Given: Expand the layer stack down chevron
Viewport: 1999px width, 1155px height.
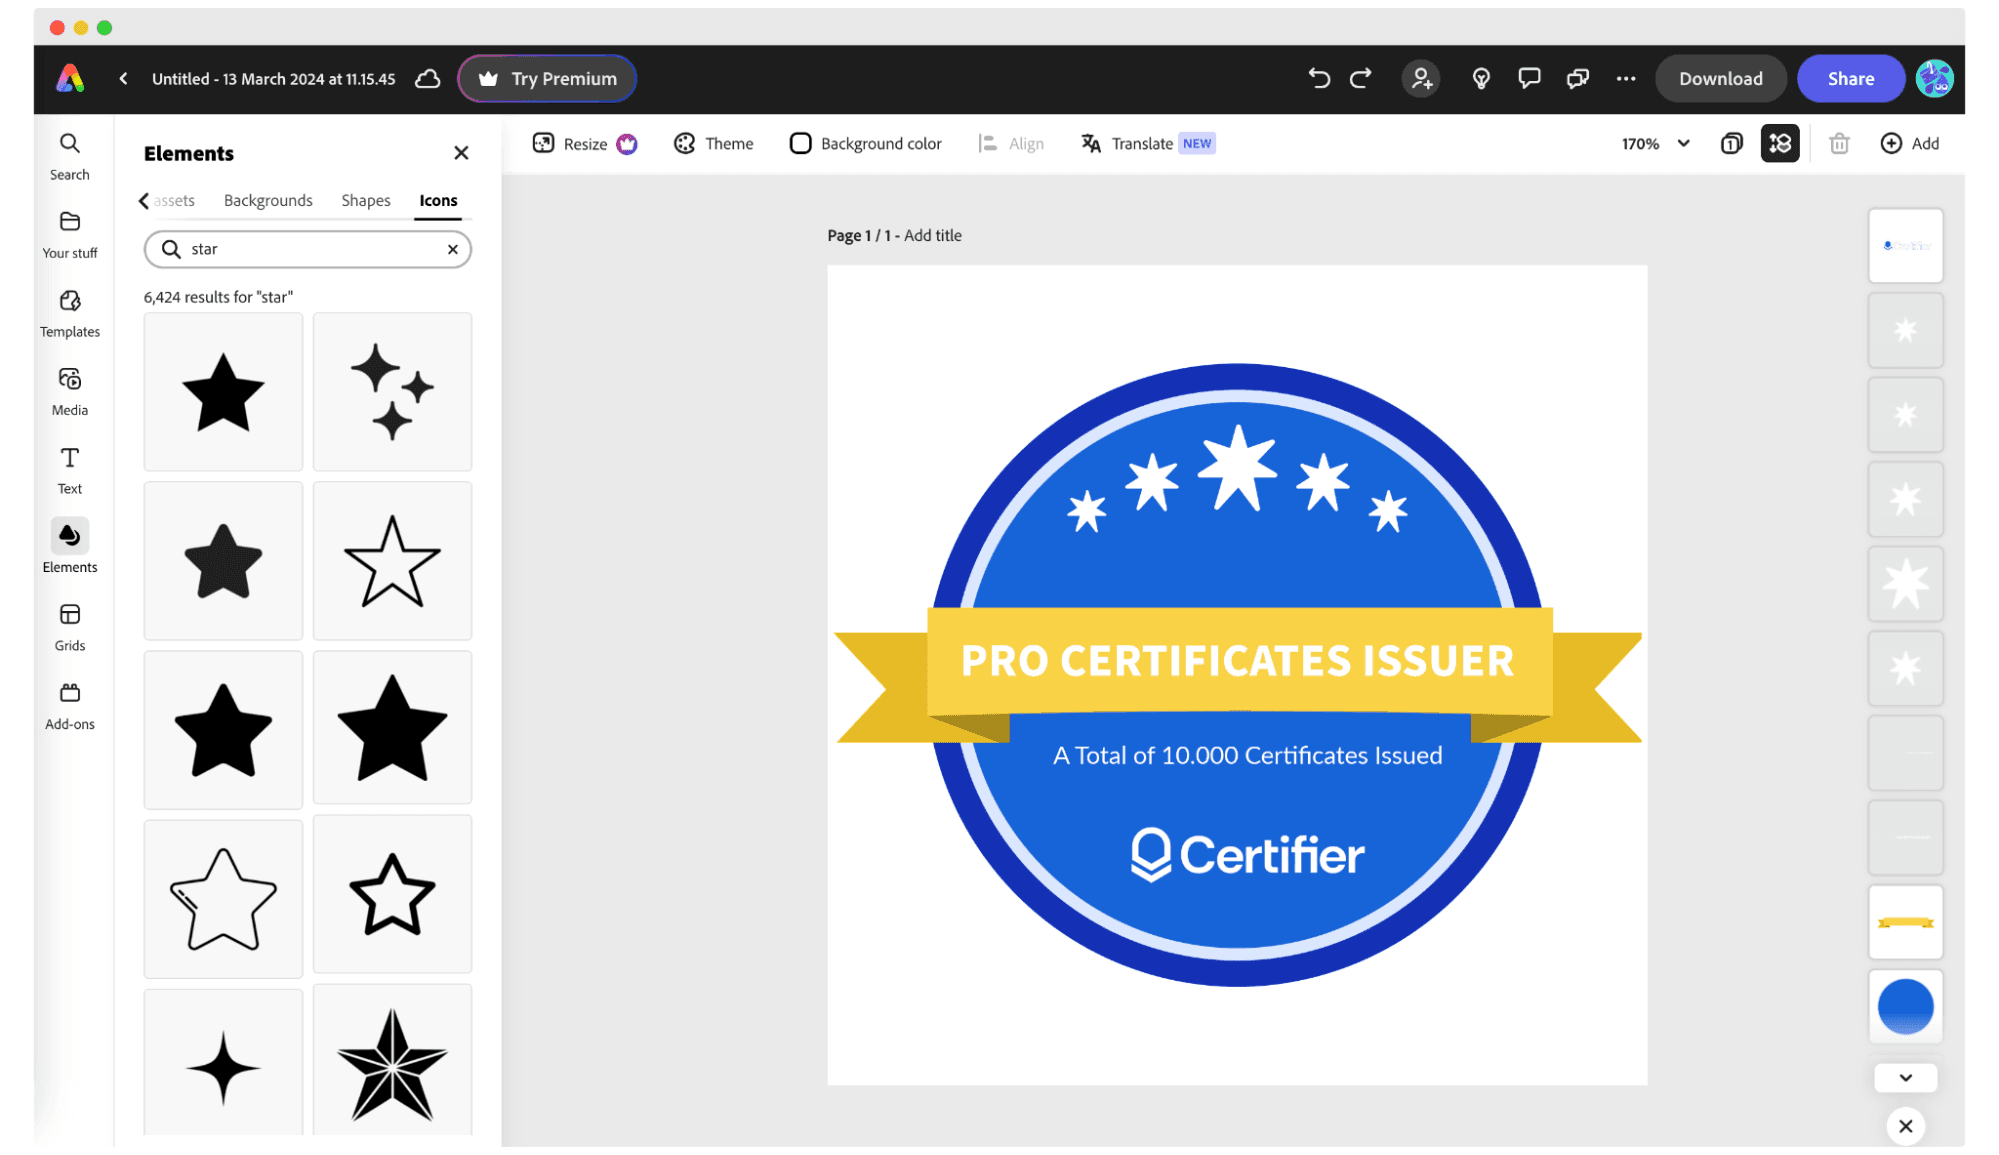Looking at the screenshot, I should point(1906,1077).
